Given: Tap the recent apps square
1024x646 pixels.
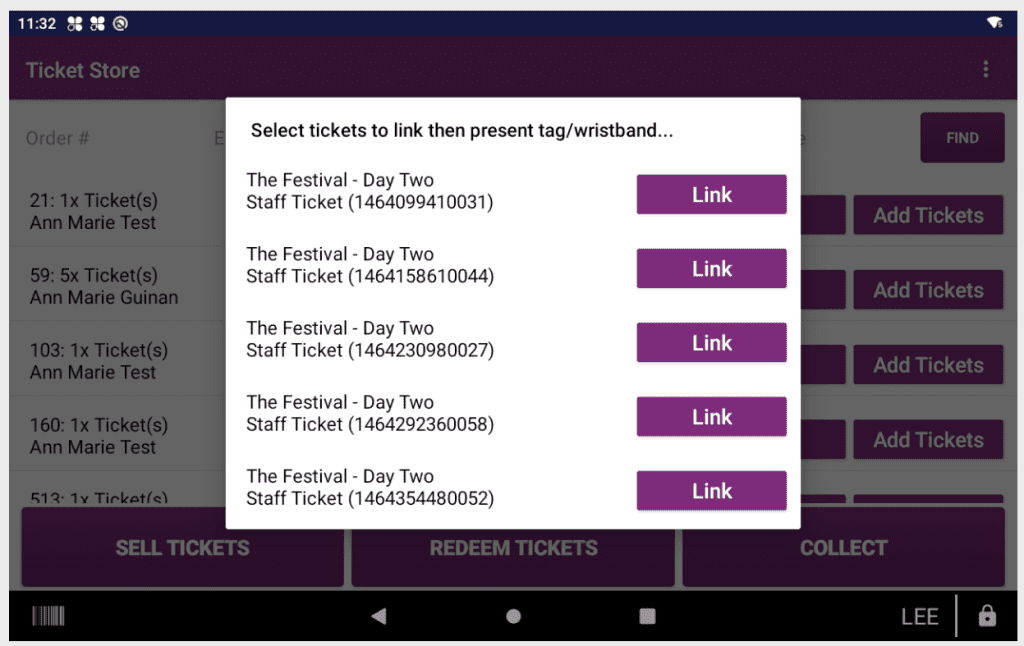Looking at the screenshot, I should coord(647,616).
